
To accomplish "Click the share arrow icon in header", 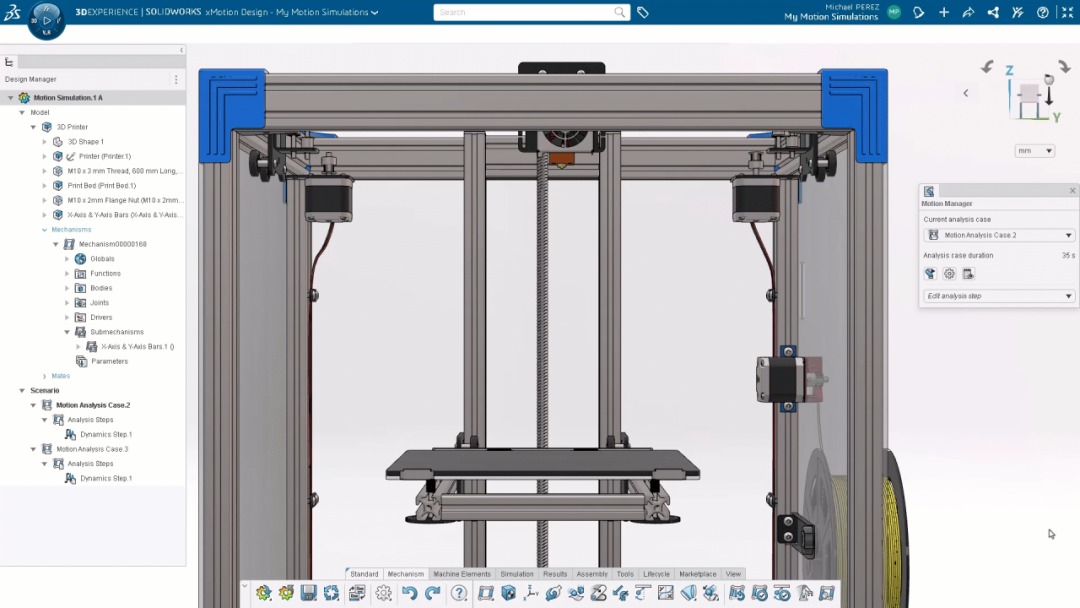I will pyautogui.click(x=967, y=12).
